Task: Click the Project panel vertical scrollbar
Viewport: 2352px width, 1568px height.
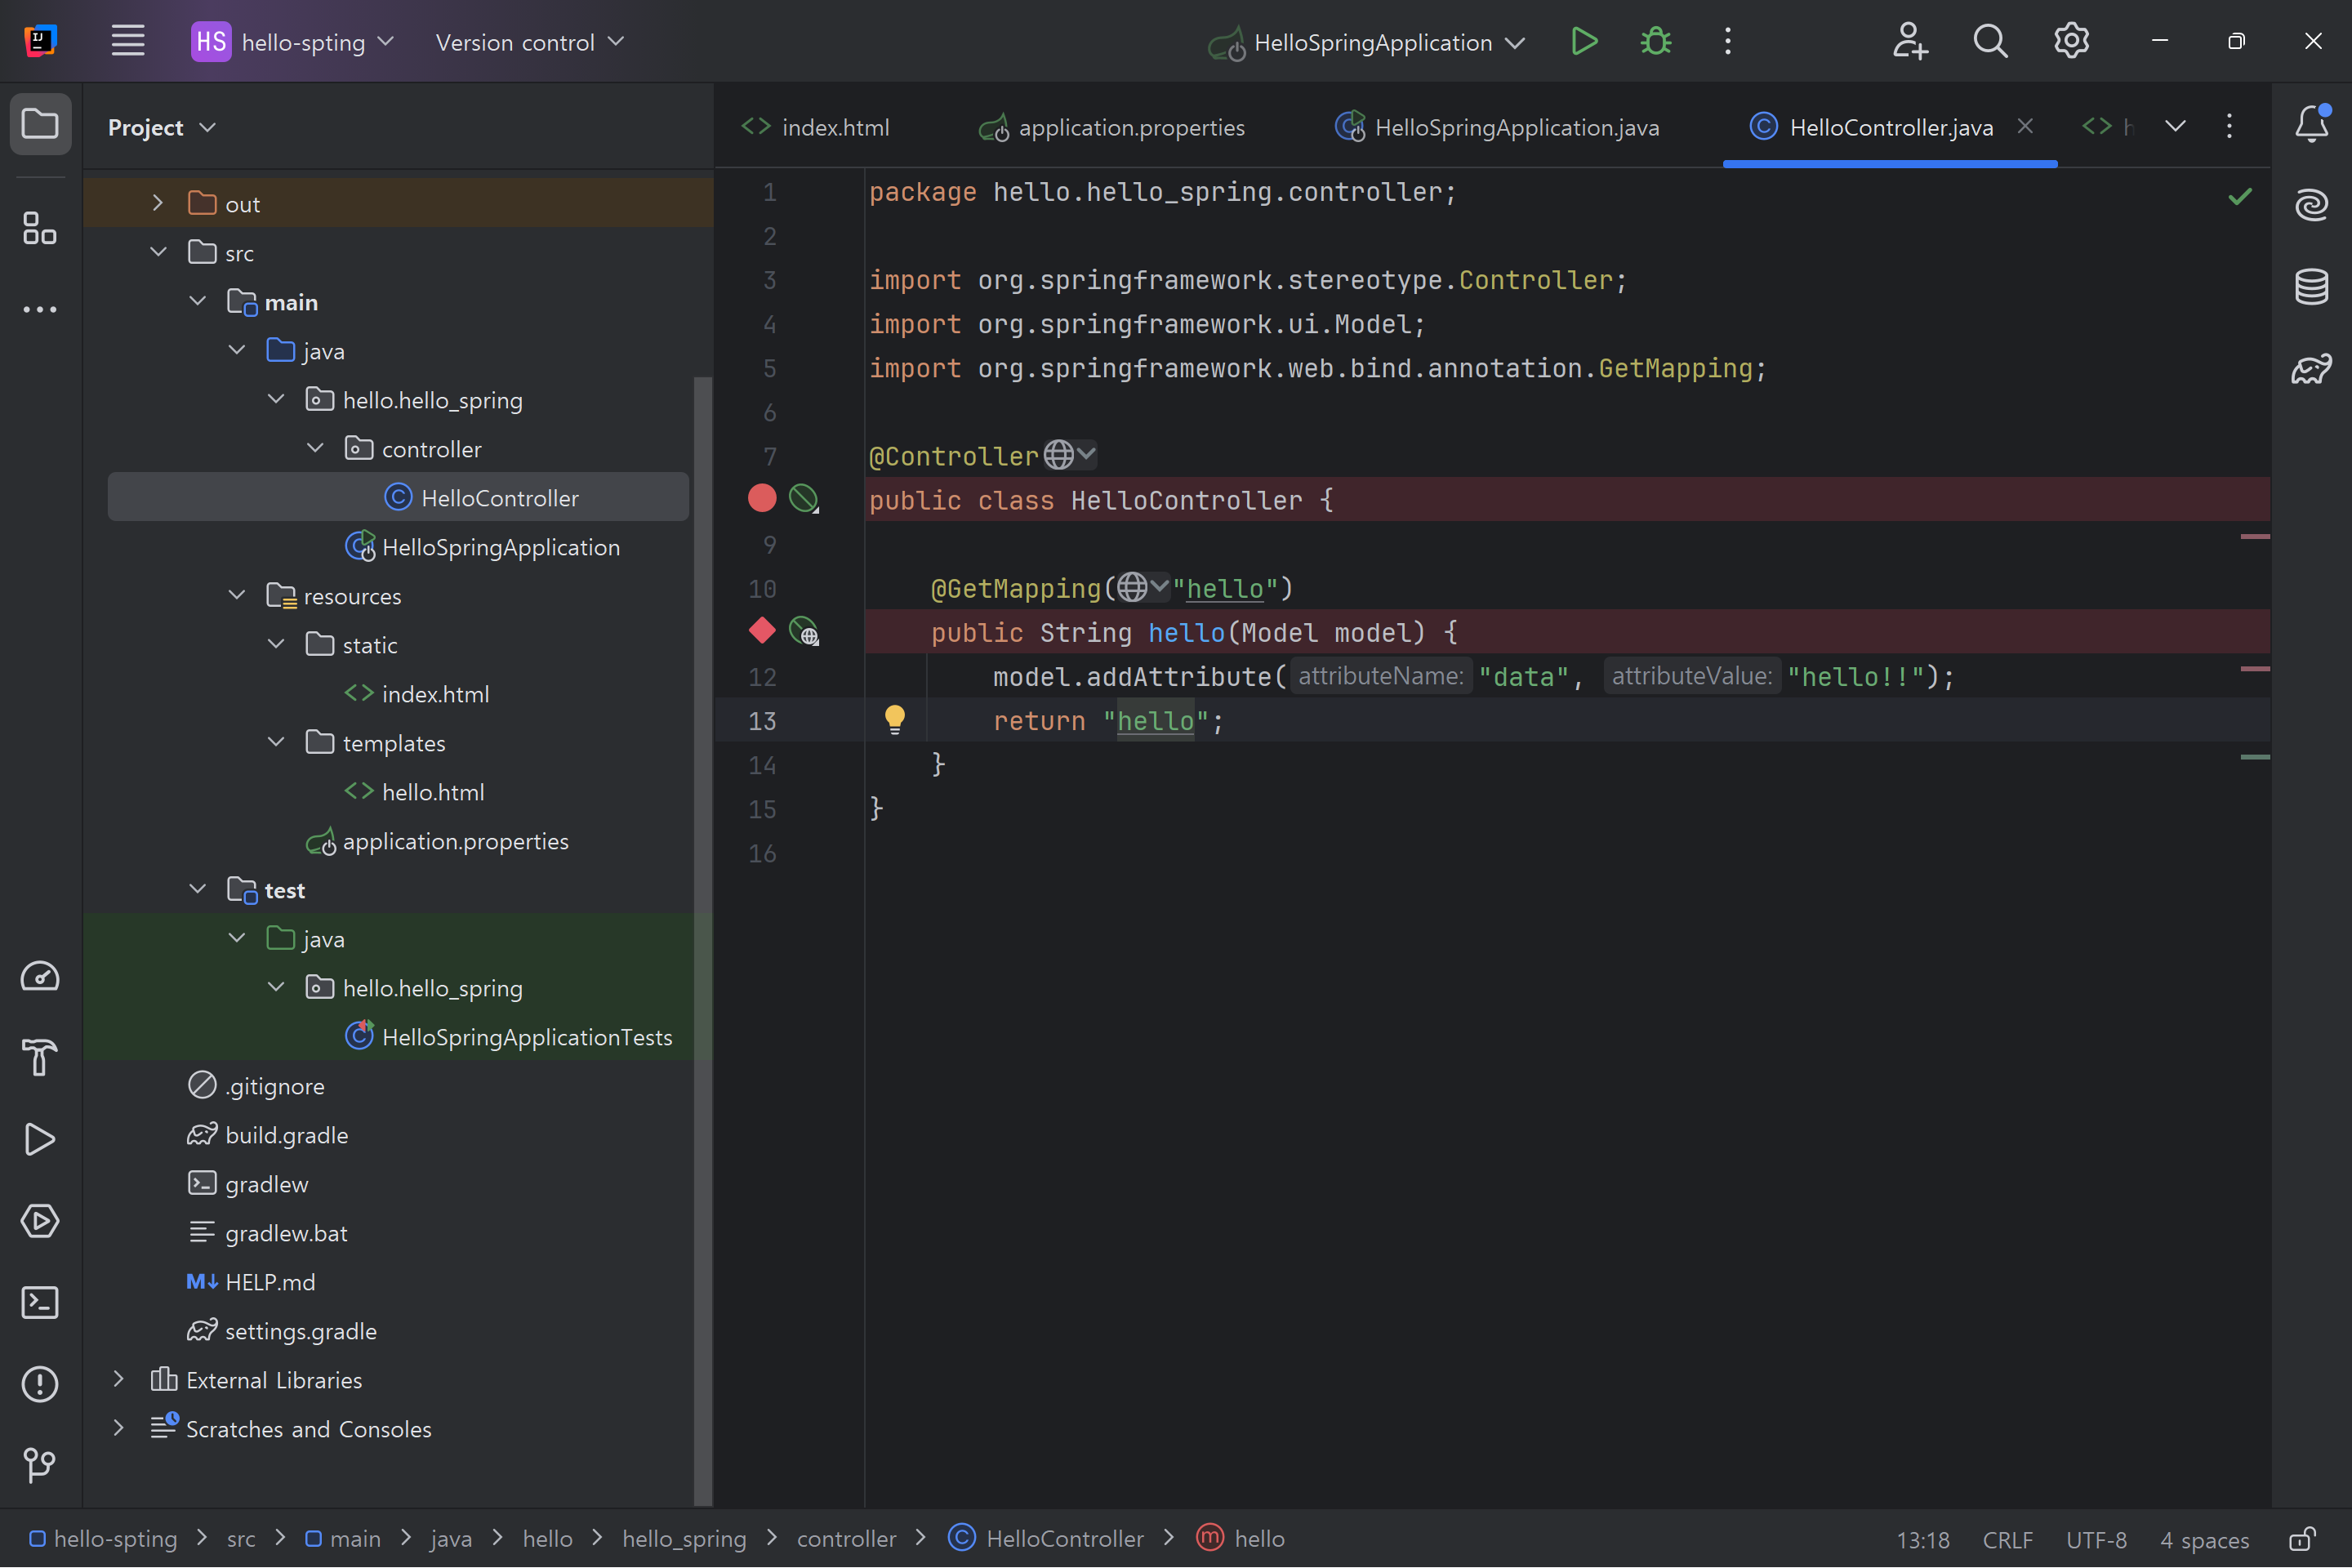Action: [703, 940]
